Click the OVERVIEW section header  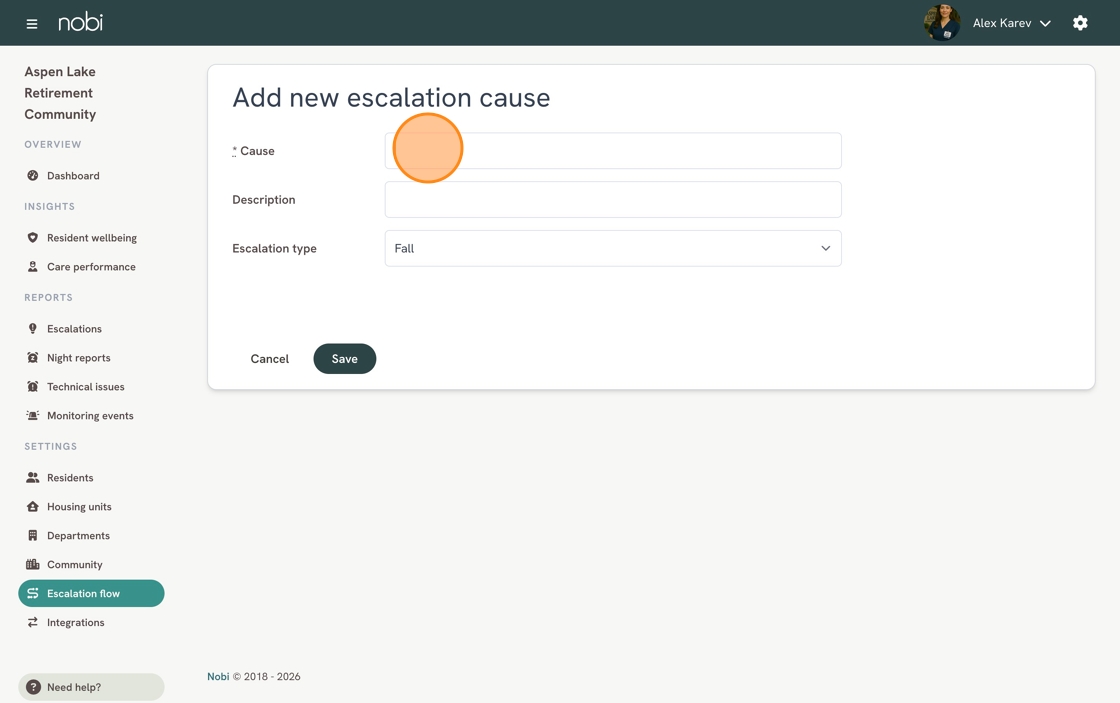(x=53, y=144)
